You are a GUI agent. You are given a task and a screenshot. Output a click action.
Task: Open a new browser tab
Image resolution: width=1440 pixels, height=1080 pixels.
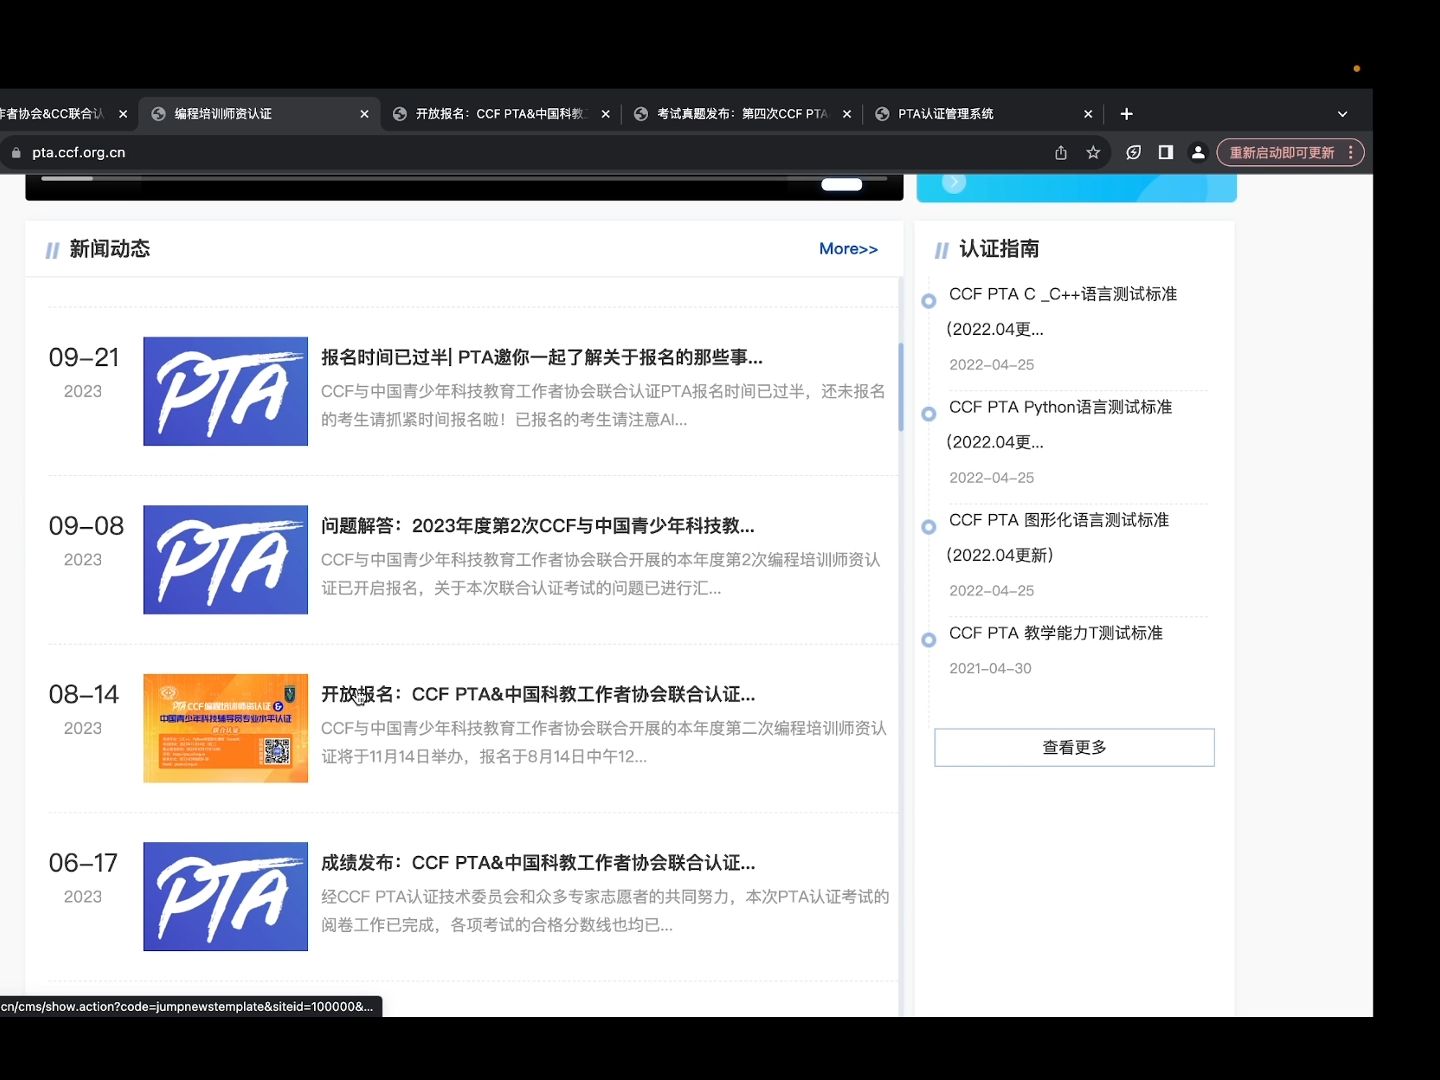point(1127,114)
